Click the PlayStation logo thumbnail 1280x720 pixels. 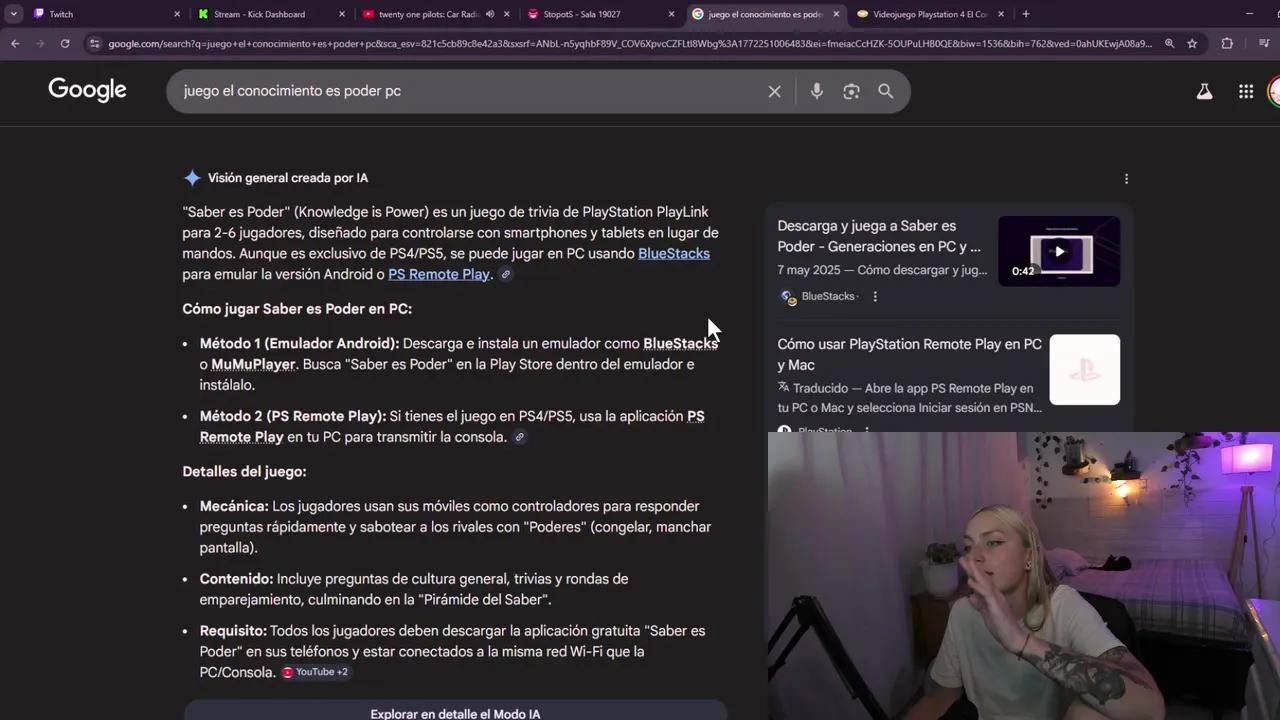pyautogui.click(x=1085, y=369)
